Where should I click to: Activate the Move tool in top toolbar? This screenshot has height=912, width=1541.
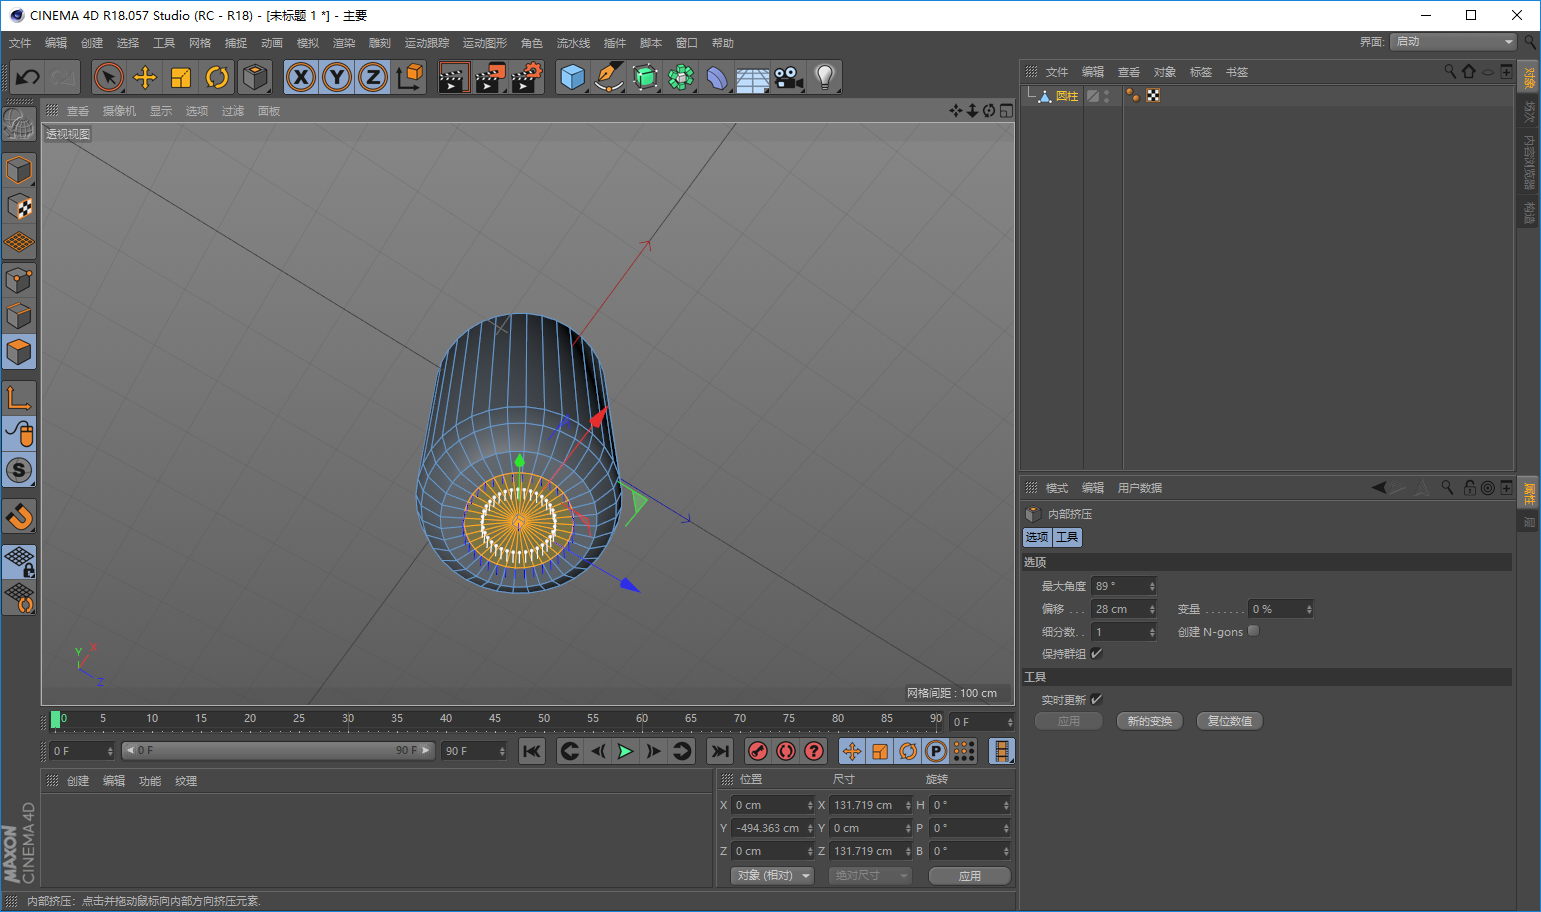[145, 77]
